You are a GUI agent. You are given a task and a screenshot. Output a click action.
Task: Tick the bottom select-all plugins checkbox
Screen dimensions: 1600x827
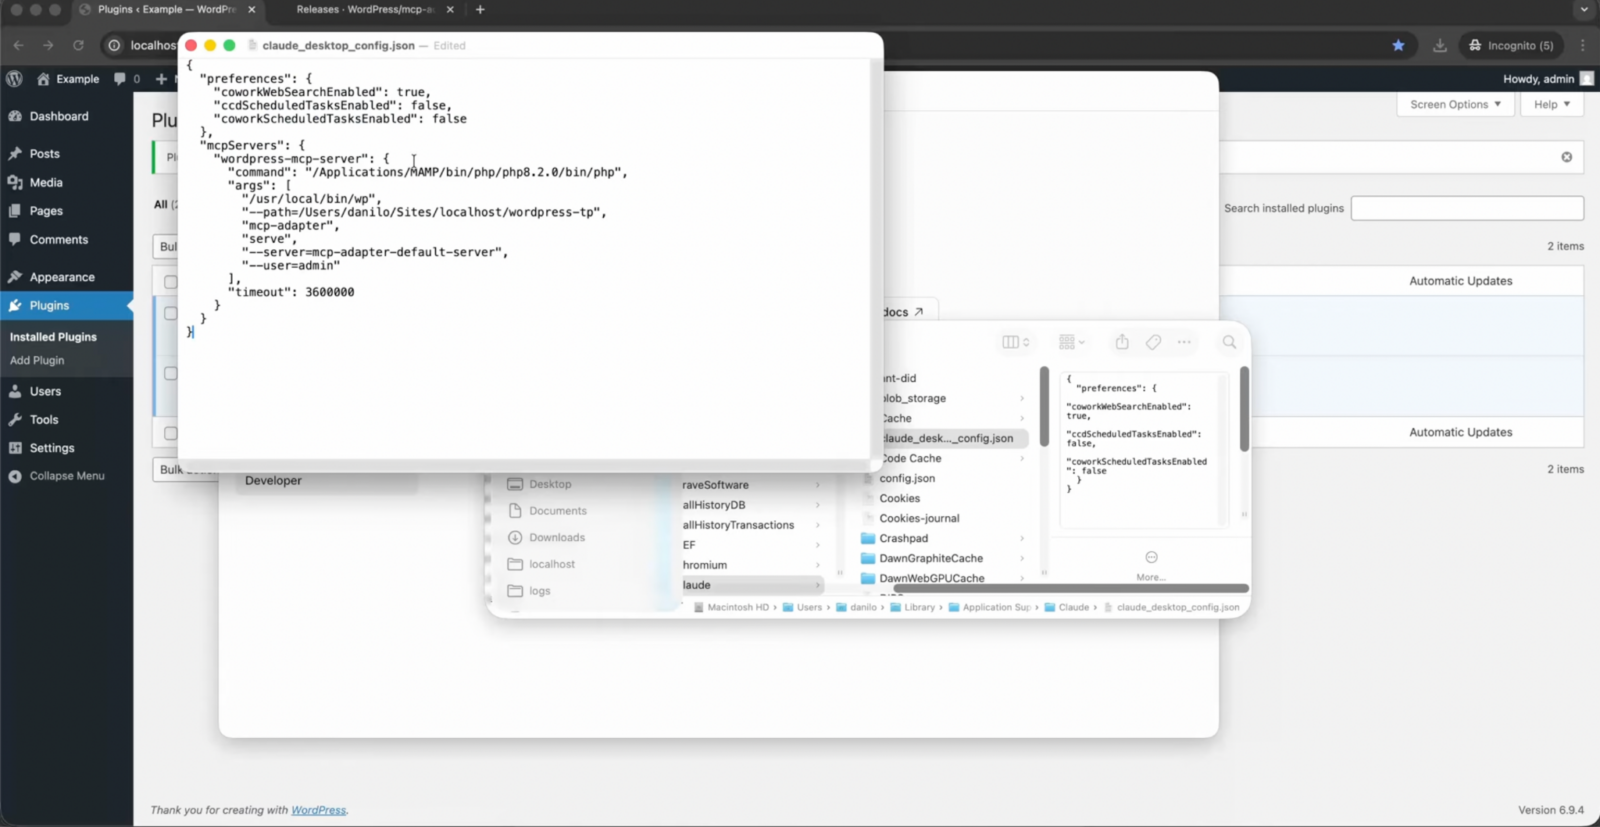click(x=170, y=433)
